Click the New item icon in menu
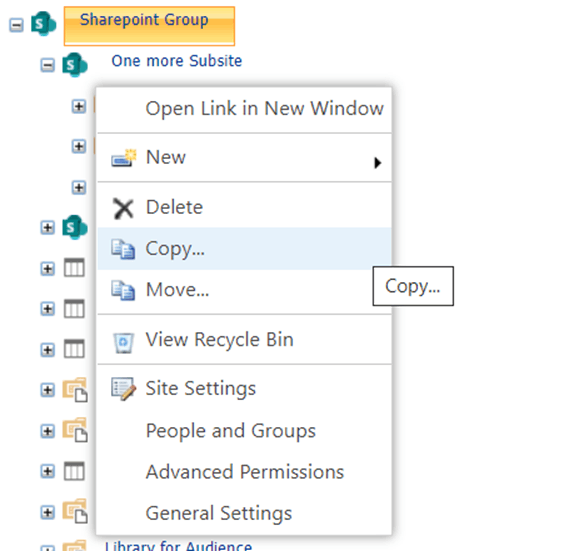The height and width of the screenshot is (551, 574). [x=124, y=158]
